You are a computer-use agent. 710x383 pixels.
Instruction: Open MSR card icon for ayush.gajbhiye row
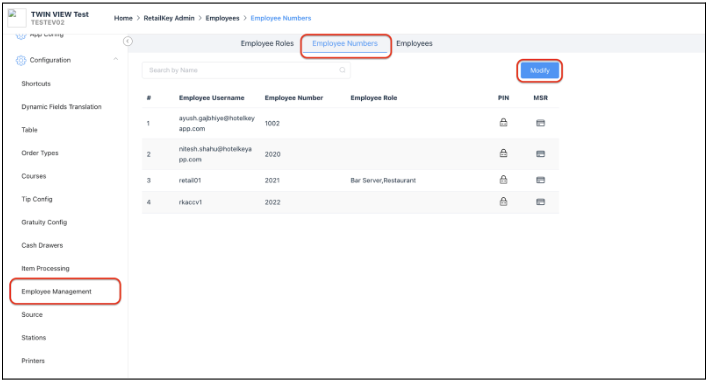[540, 123]
